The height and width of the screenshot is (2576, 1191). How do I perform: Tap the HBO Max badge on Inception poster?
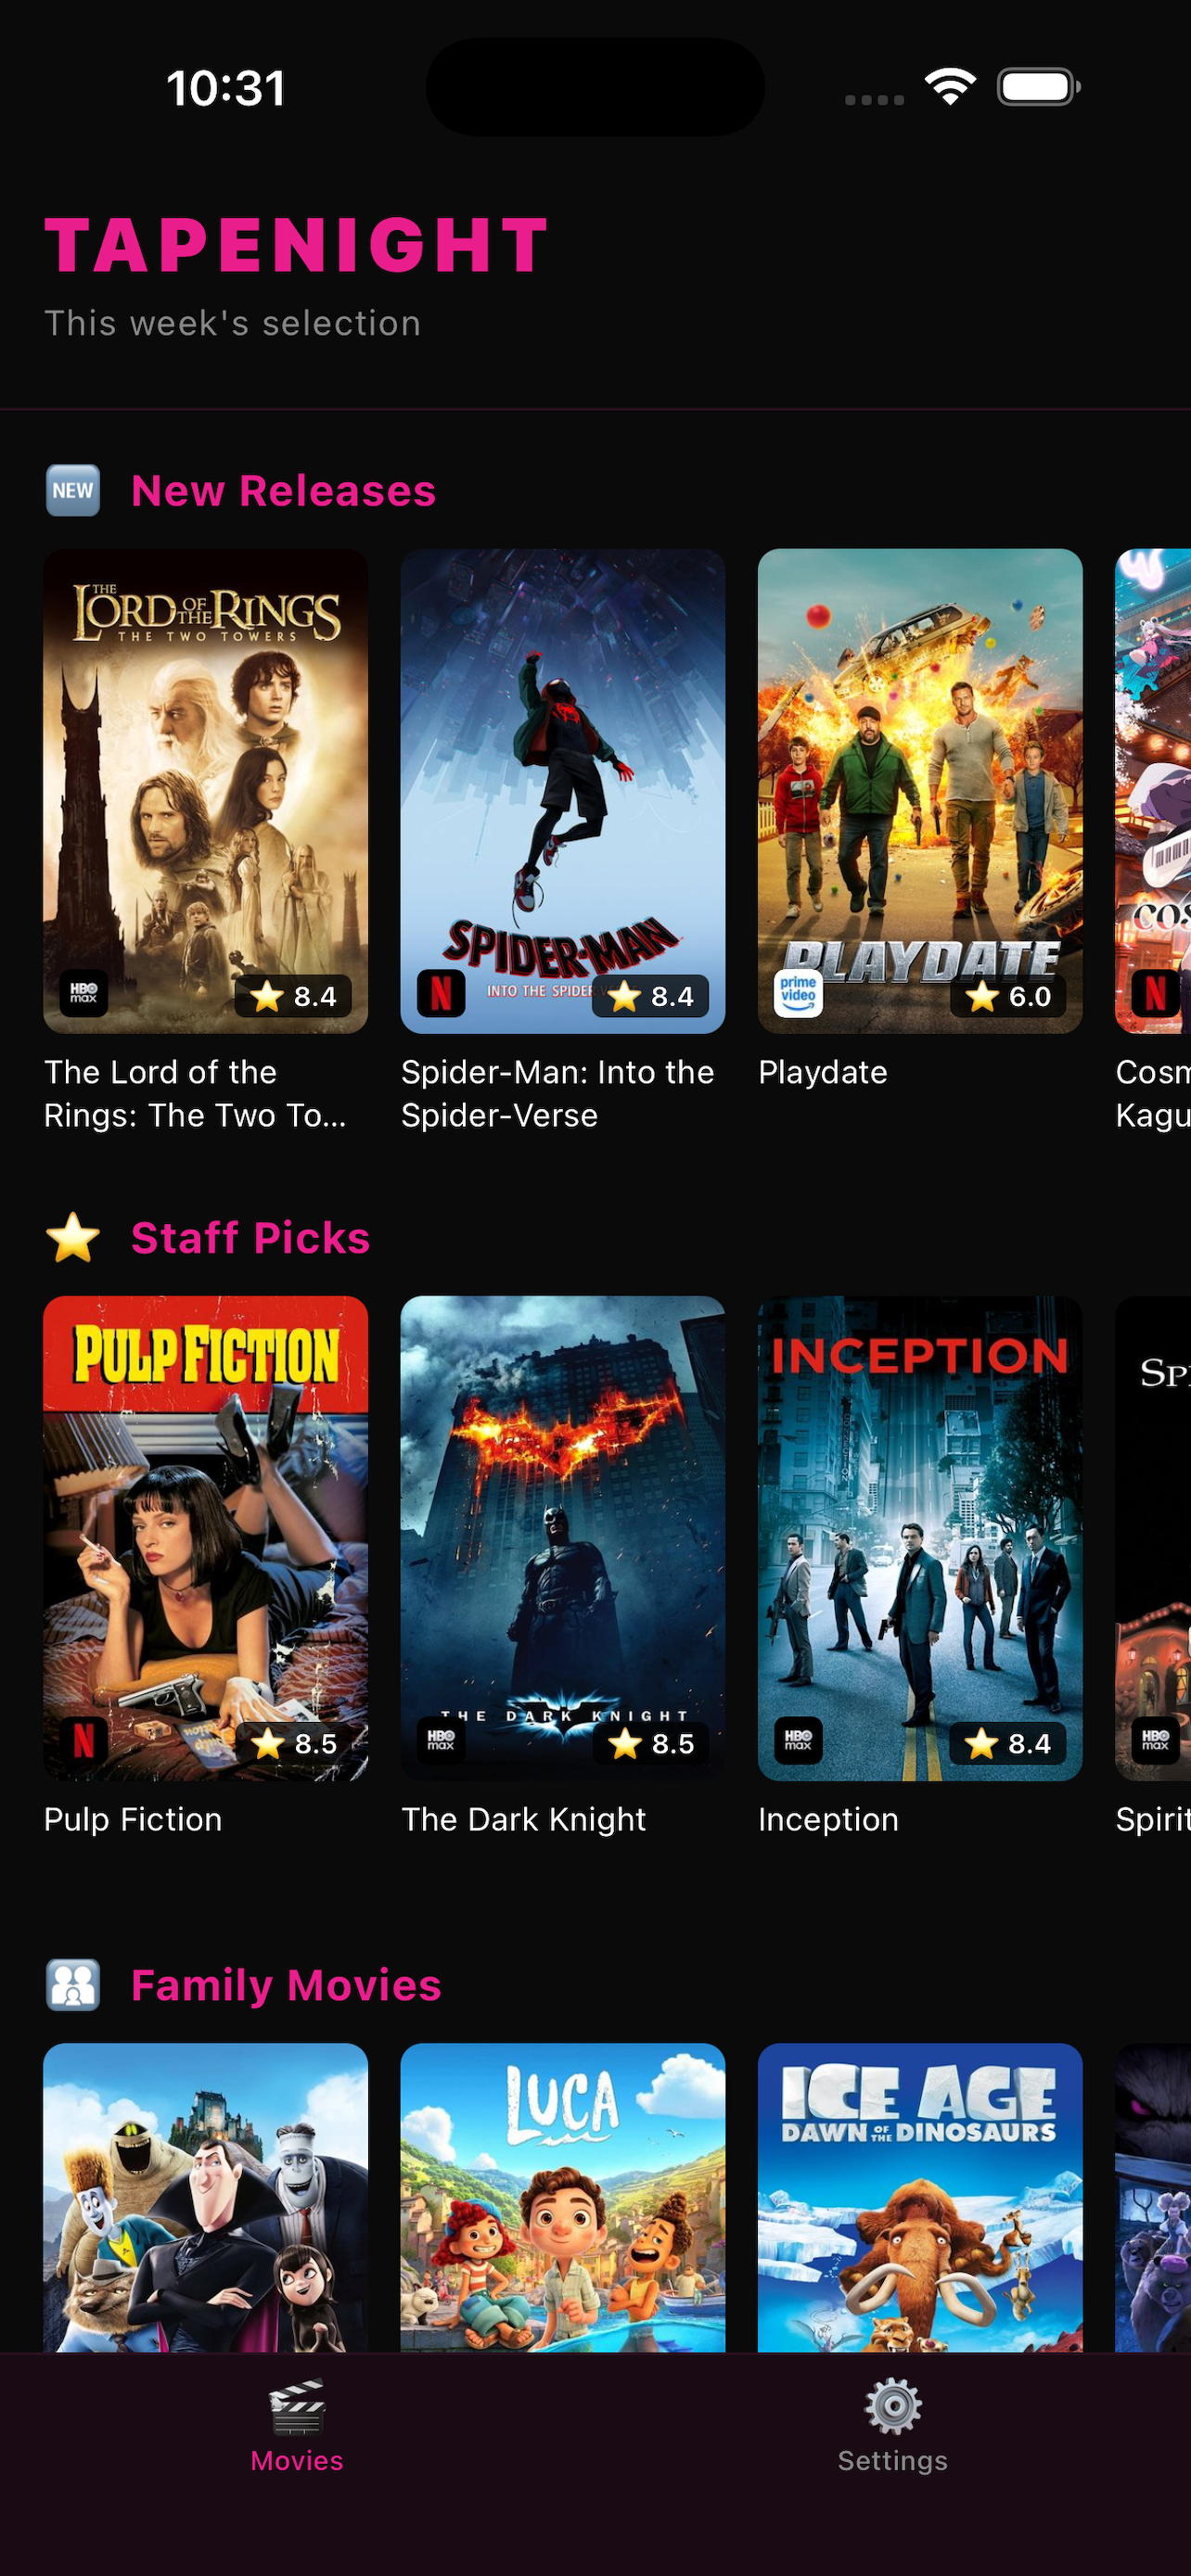coord(798,1741)
